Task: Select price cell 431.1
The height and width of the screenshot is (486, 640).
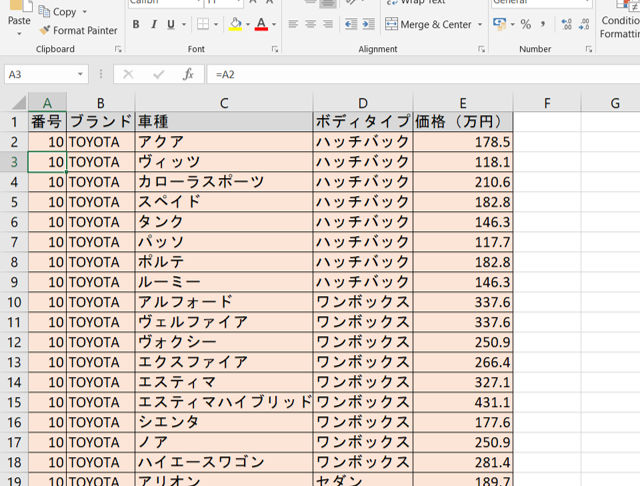Action: point(463,402)
